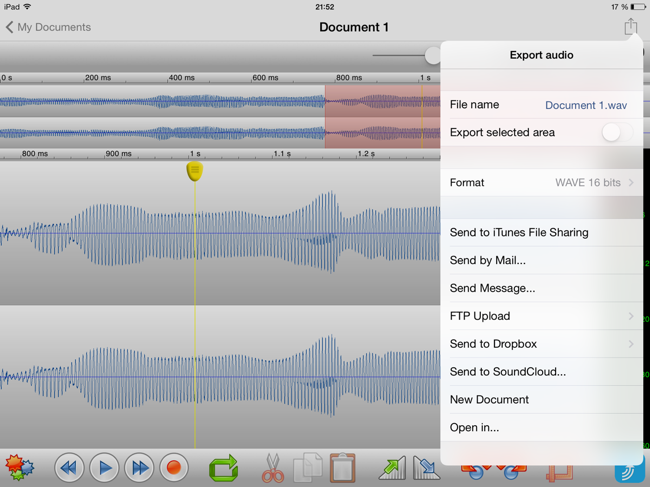This screenshot has height=487, width=650.
Task: Click the battery indicator in status bar
Action: pyautogui.click(x=638, y=7)
